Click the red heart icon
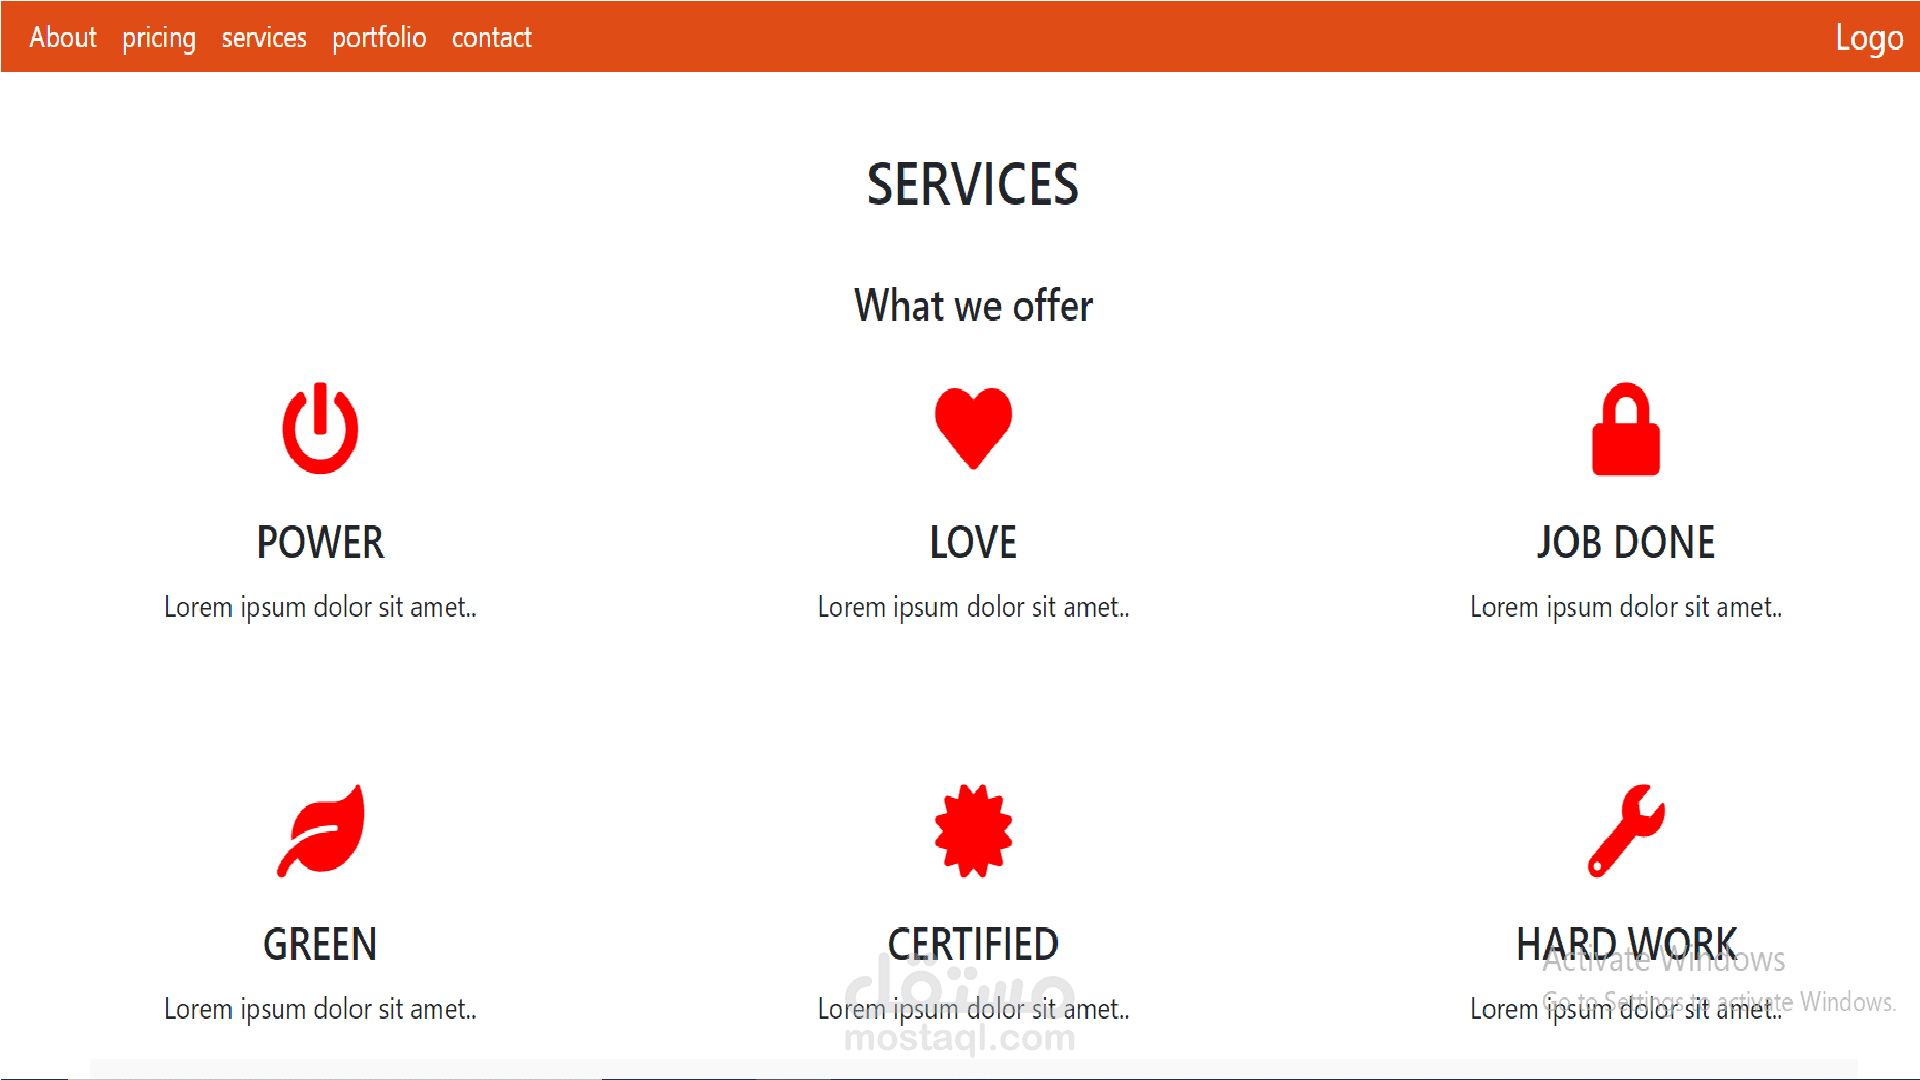The width and height of the screenshot is (1920, 1080). [973, 427]
